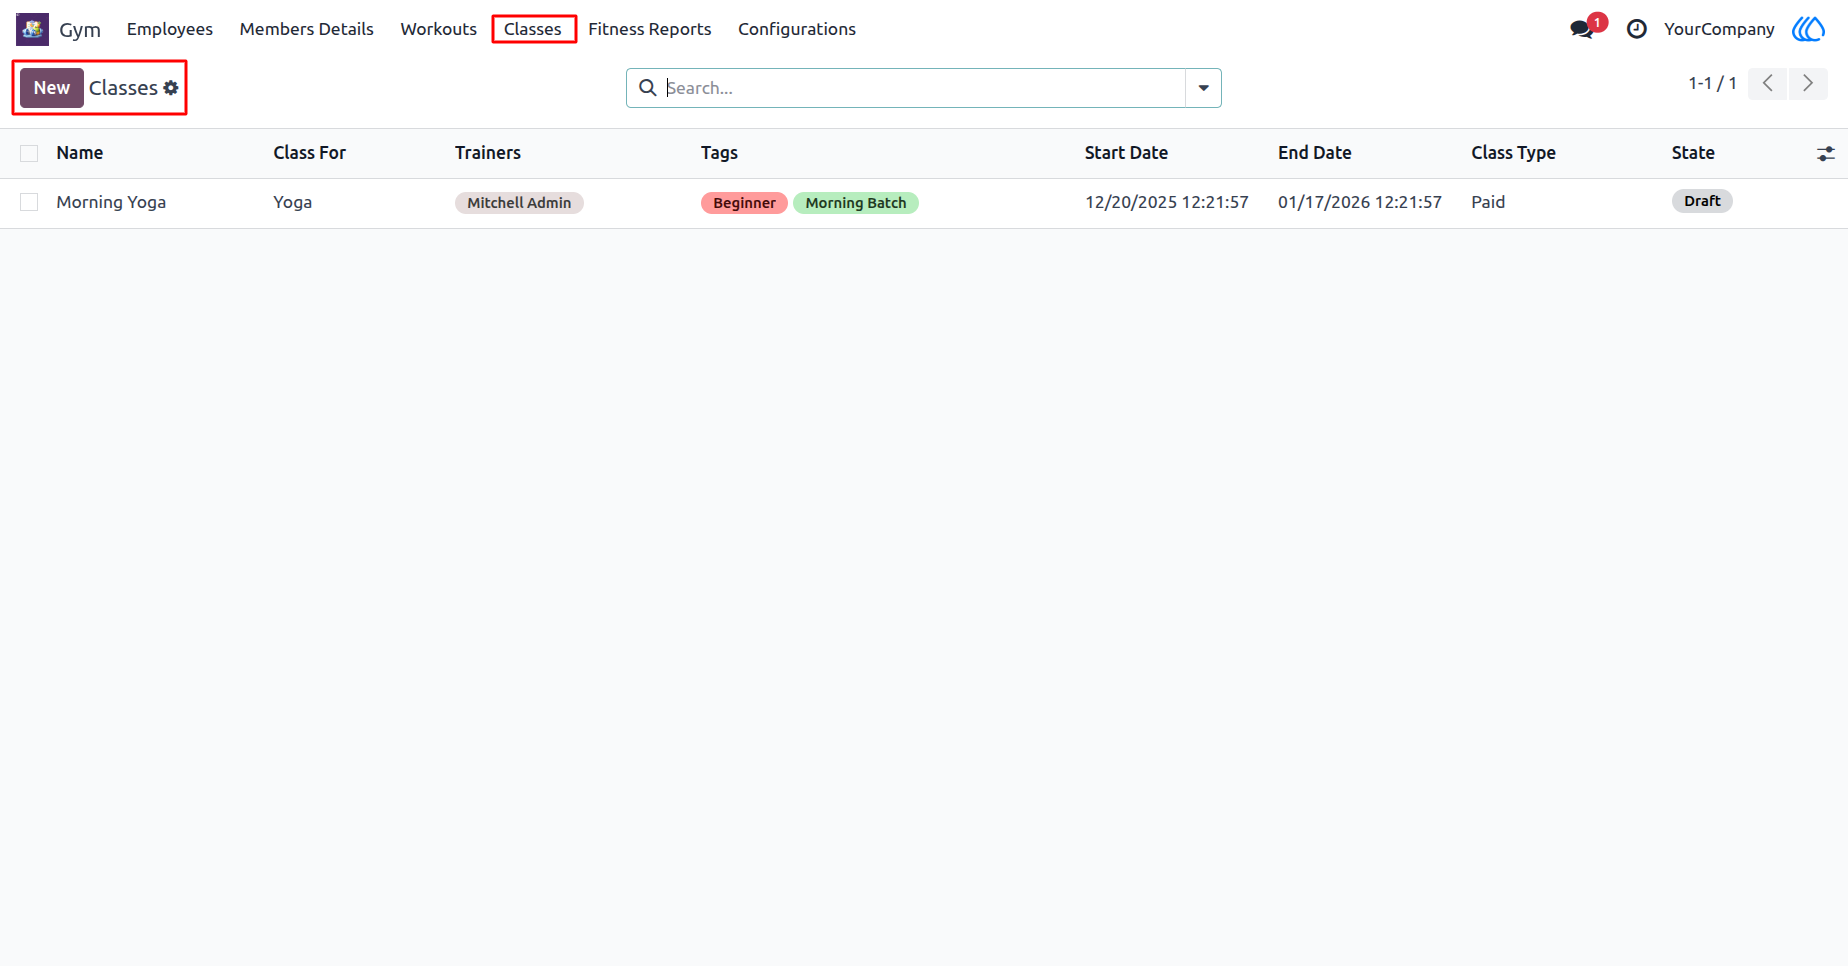1848x966 pixels.
Task: Click the Yoga class-for cell
Action: tap(293, 202)
